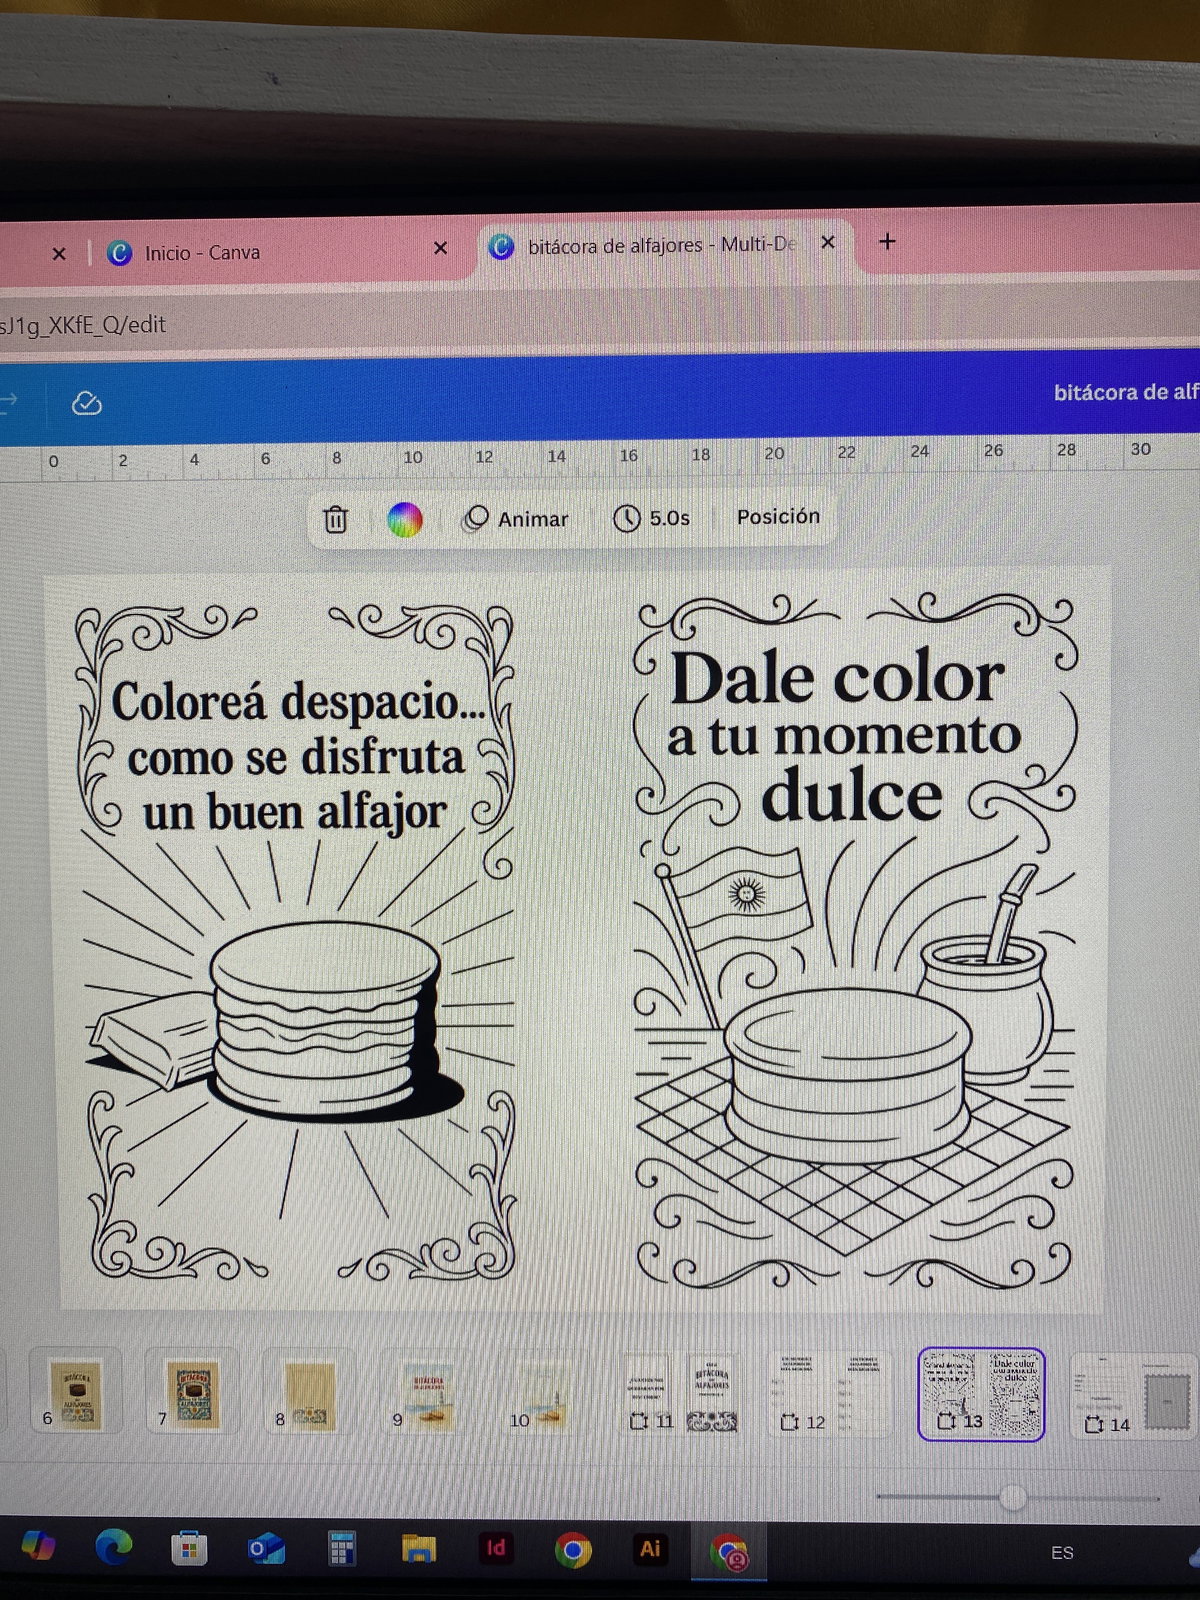Click the Posición button
Screen dimensions: 1200x1600
point(778,516)
